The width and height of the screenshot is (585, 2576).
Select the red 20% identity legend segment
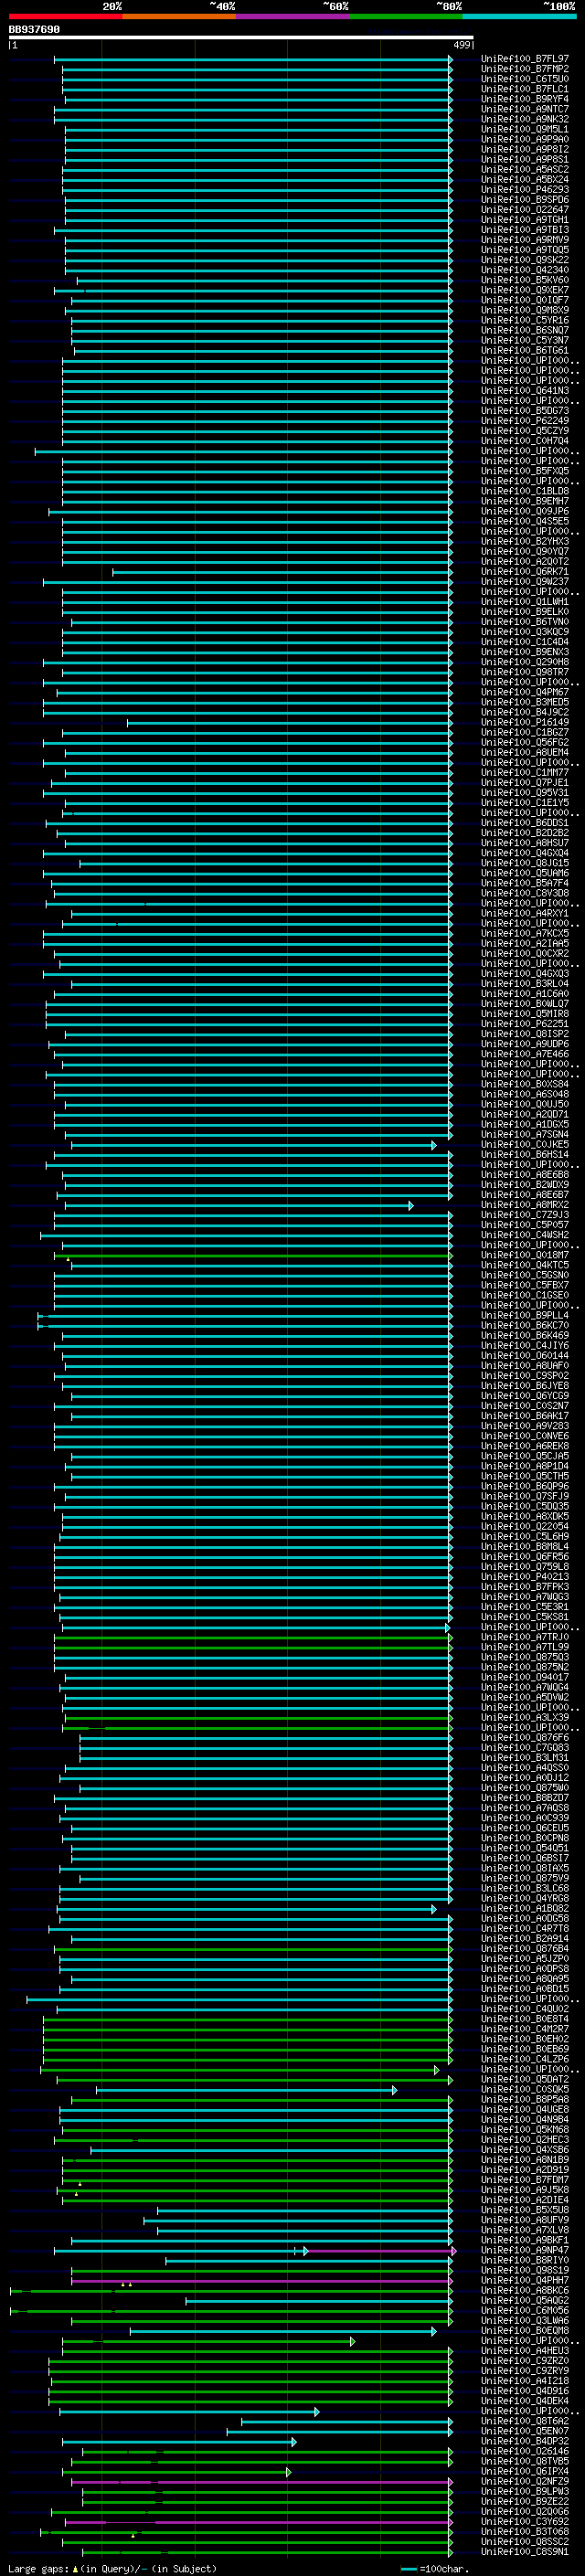point(65,16)
